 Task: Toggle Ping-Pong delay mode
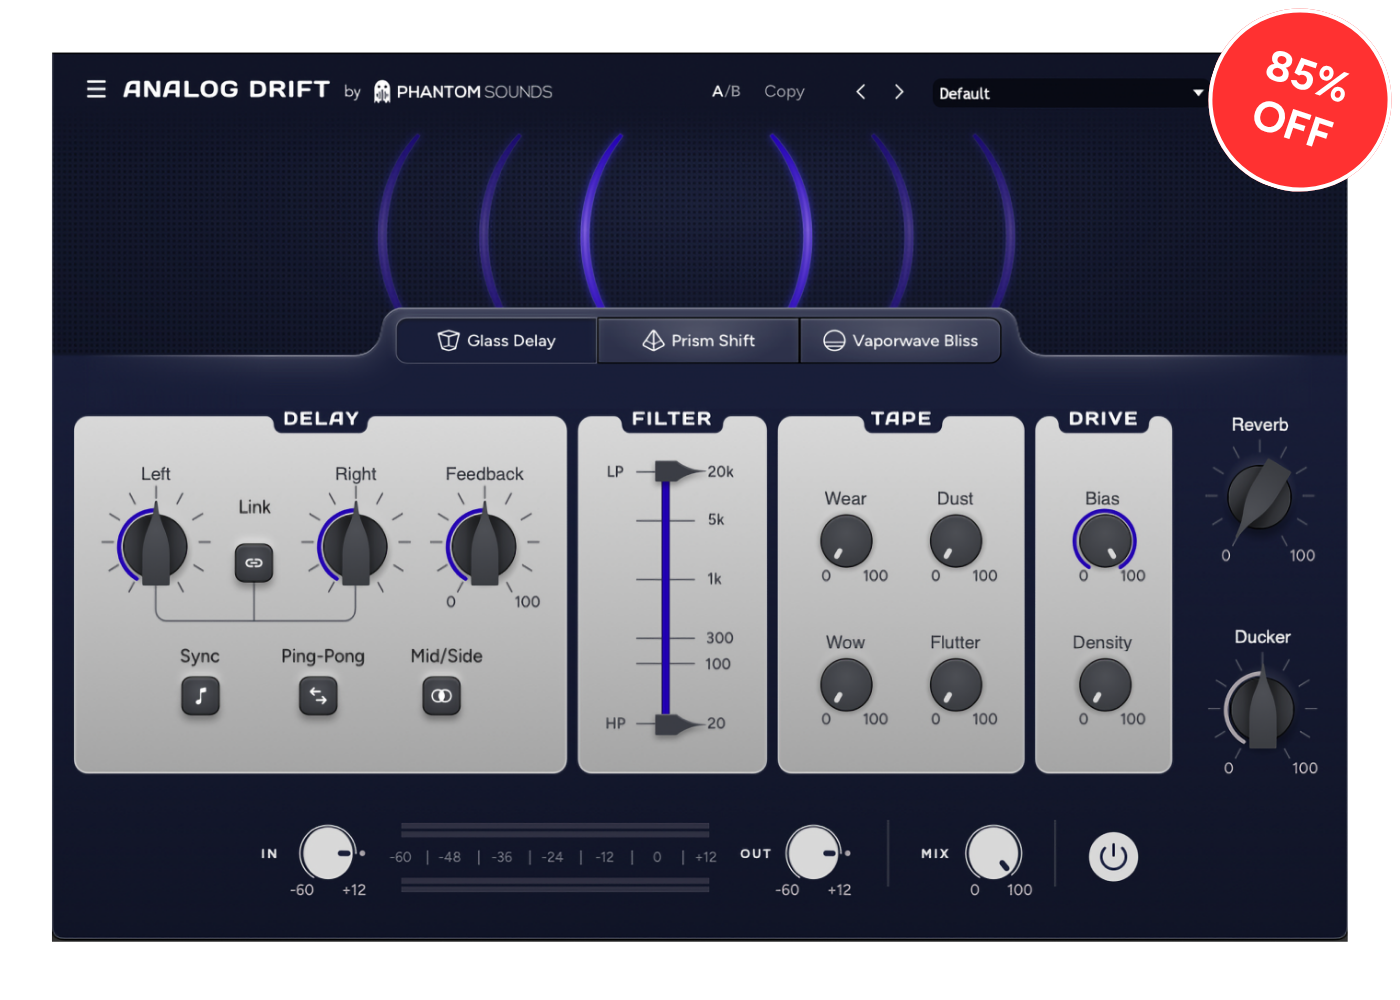tap(318, 696)
